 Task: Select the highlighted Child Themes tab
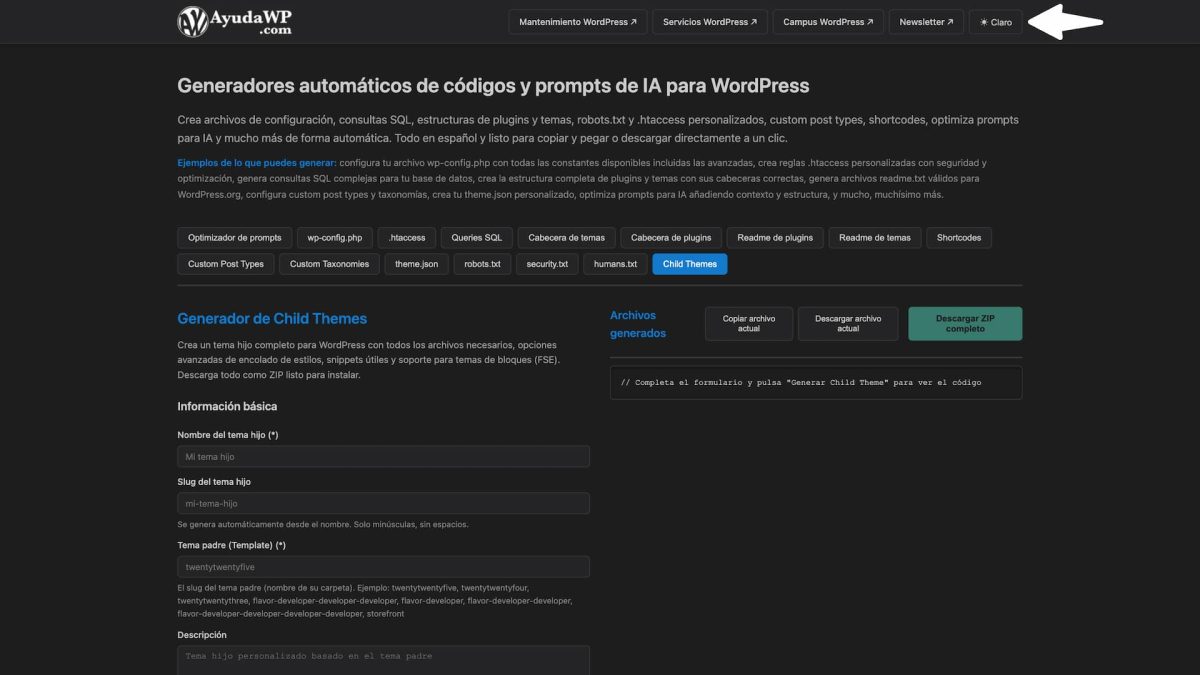pos(689,264)
